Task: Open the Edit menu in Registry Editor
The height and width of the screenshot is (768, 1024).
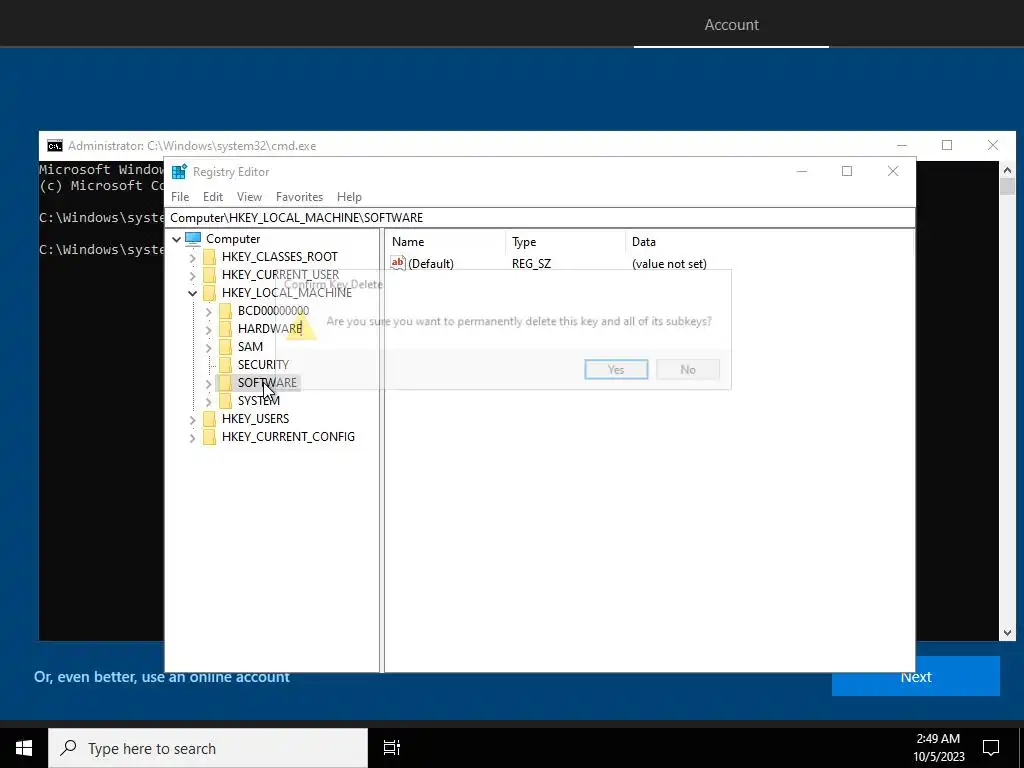Action: (213, 197)
